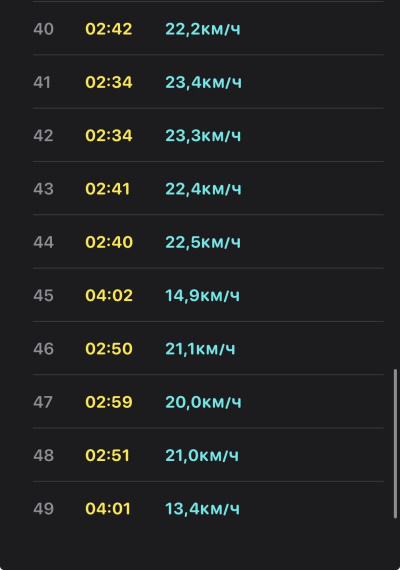Screen dimensions: 400x570
Task: Click the 14,9км/ч speed value
Action: pyautogui.click(x=203, y=296)
